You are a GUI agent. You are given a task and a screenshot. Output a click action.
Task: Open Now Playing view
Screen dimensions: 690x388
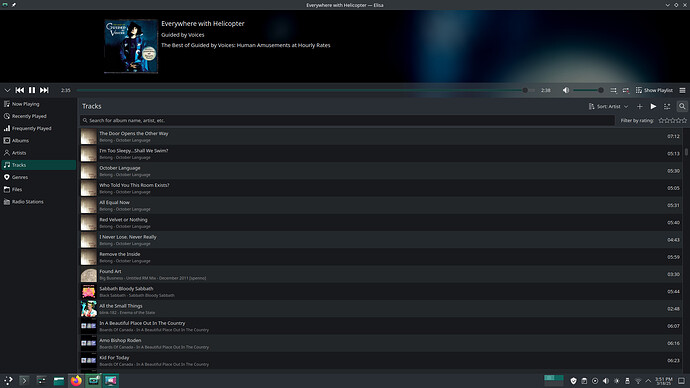pyautogui.click(x=38, y=104)
